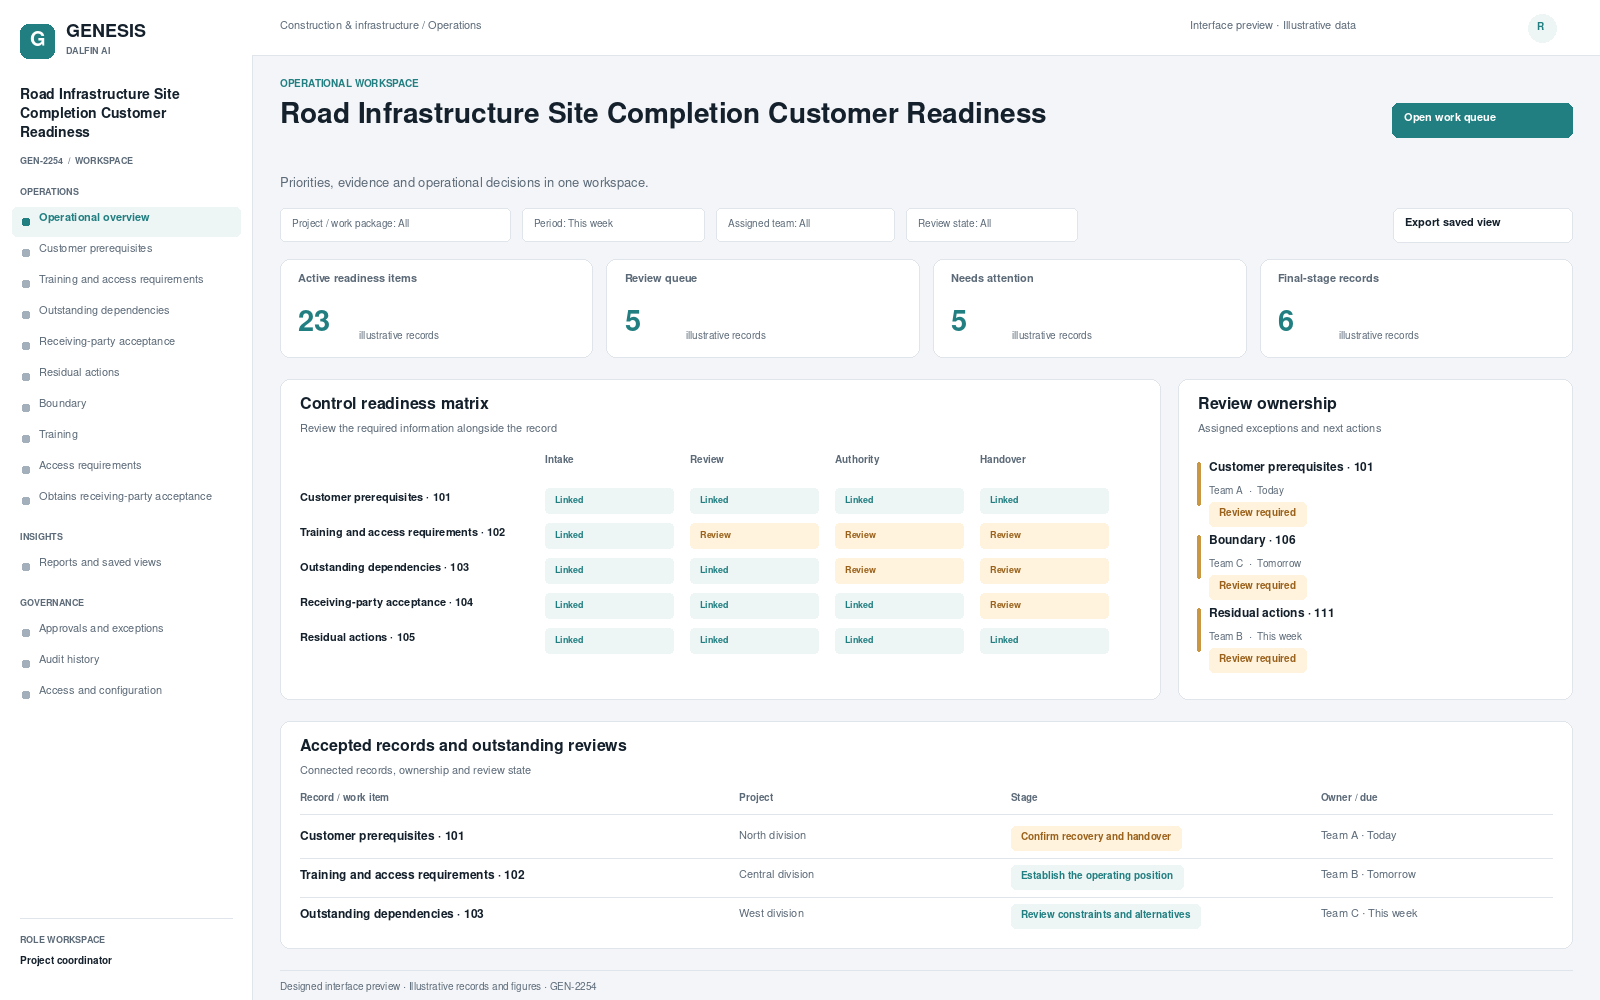Open Access and configuration
This screenshot has width=1600, height=1000.
tap(126, 691)
